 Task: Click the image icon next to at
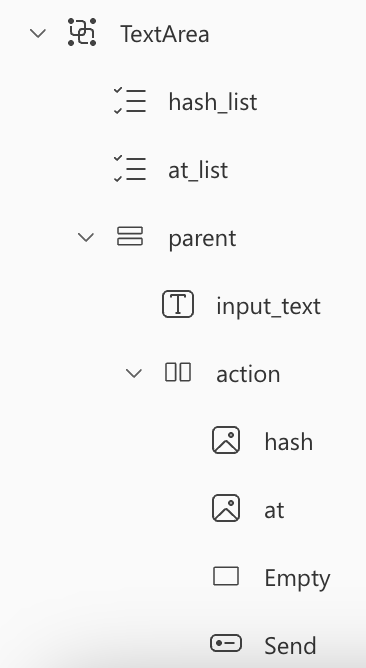click(226, 508)
